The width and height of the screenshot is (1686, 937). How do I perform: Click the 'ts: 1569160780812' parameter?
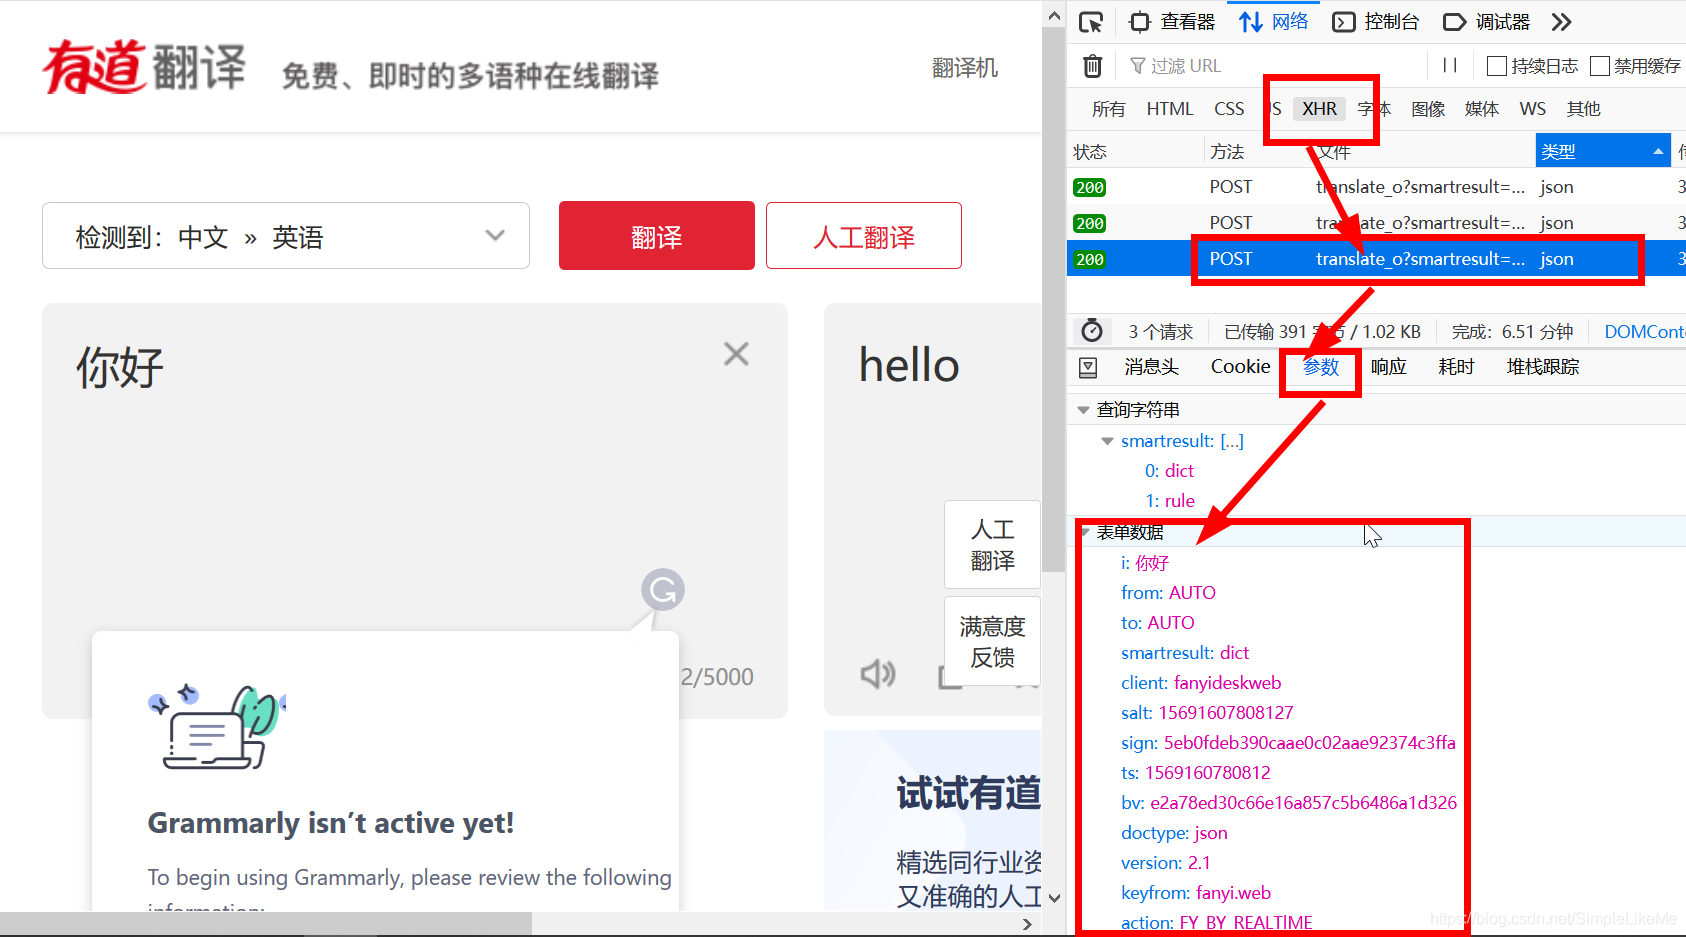click(1196, 773)
